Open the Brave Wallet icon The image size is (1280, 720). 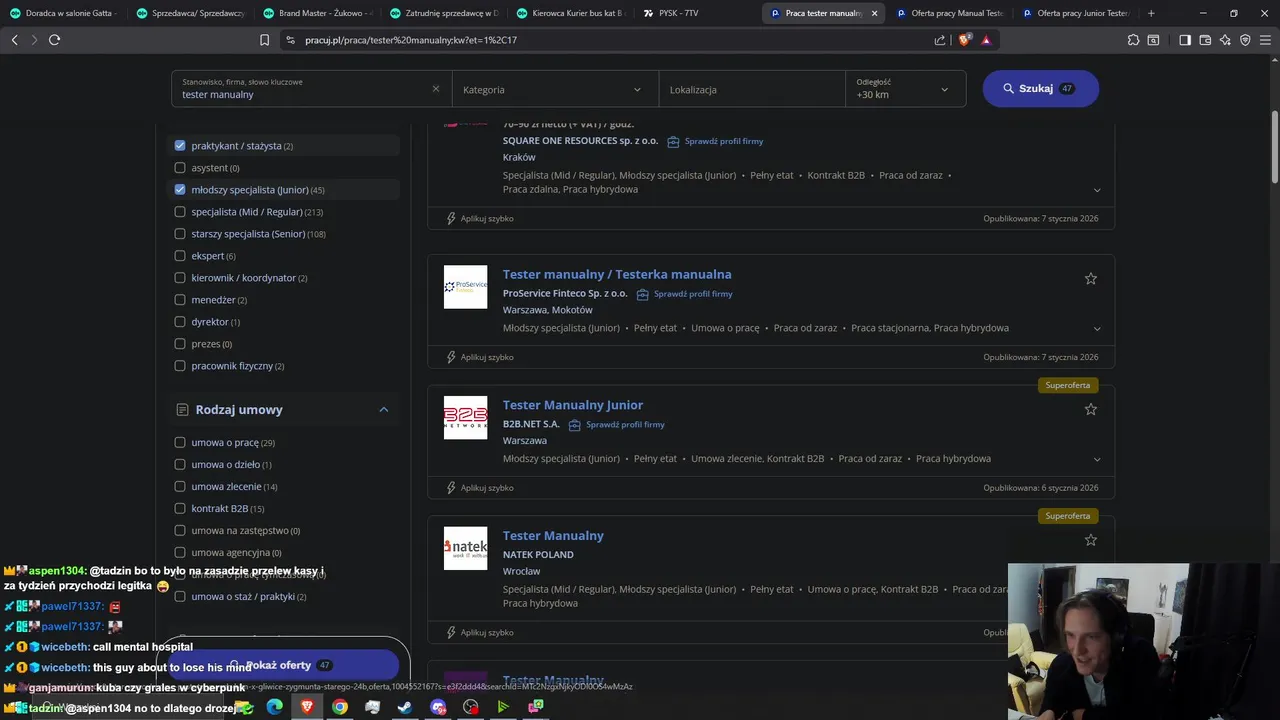1205,40
